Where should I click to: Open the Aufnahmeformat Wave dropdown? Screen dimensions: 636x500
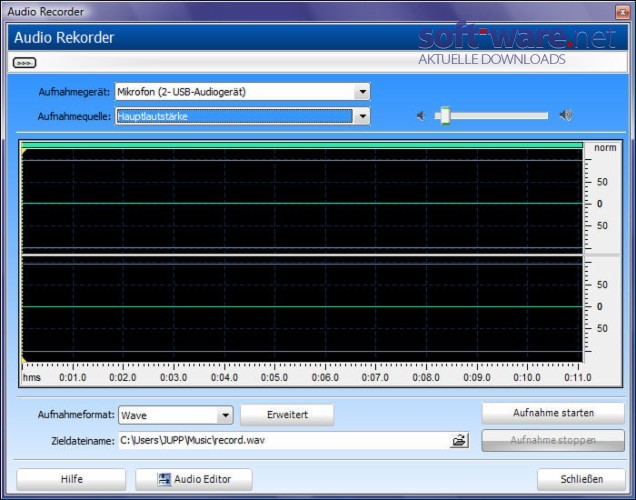pyautogui.click(x=176, y=415)
